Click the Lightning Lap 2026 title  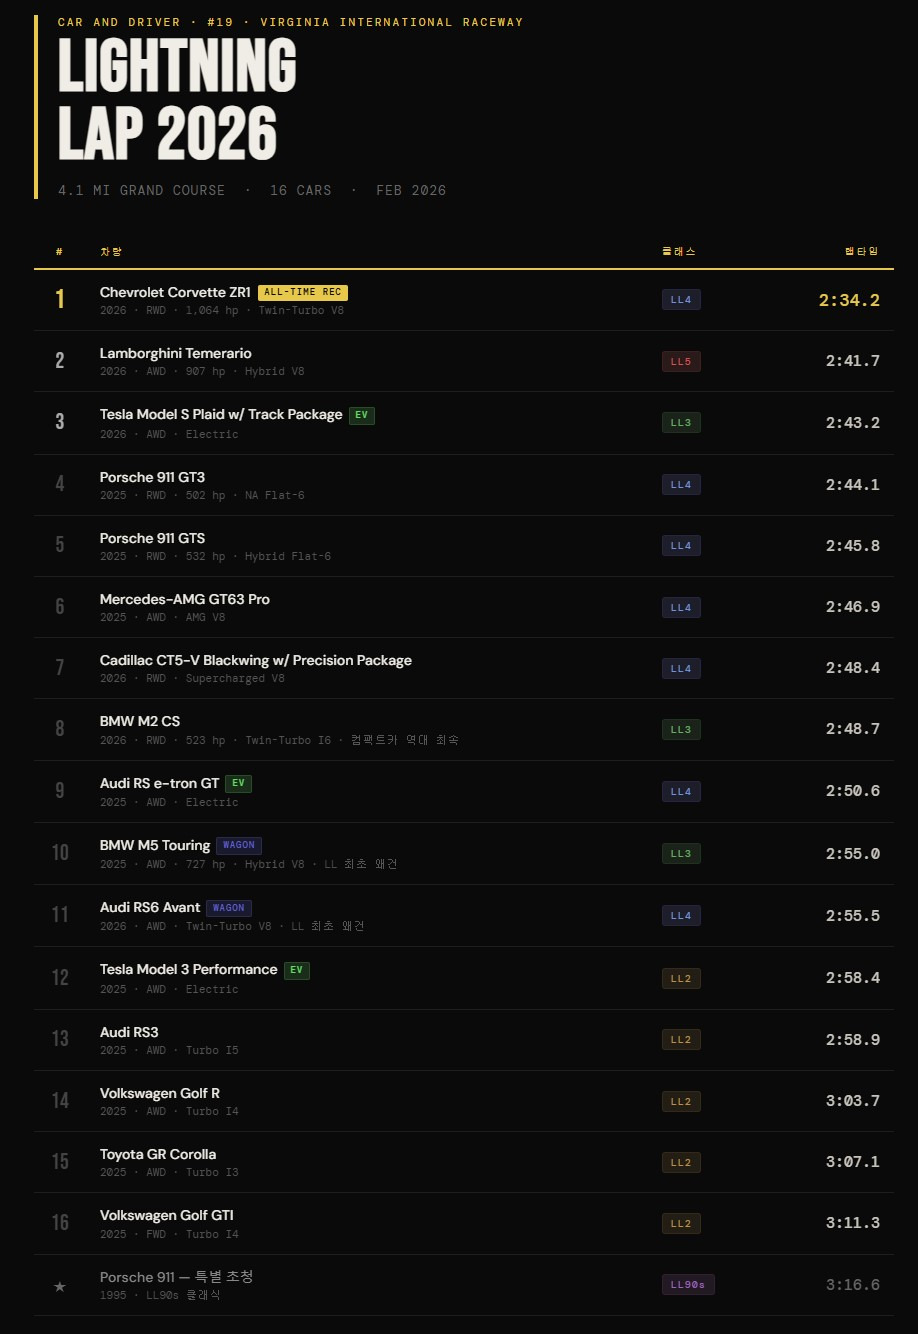click(x=178, y=100)
